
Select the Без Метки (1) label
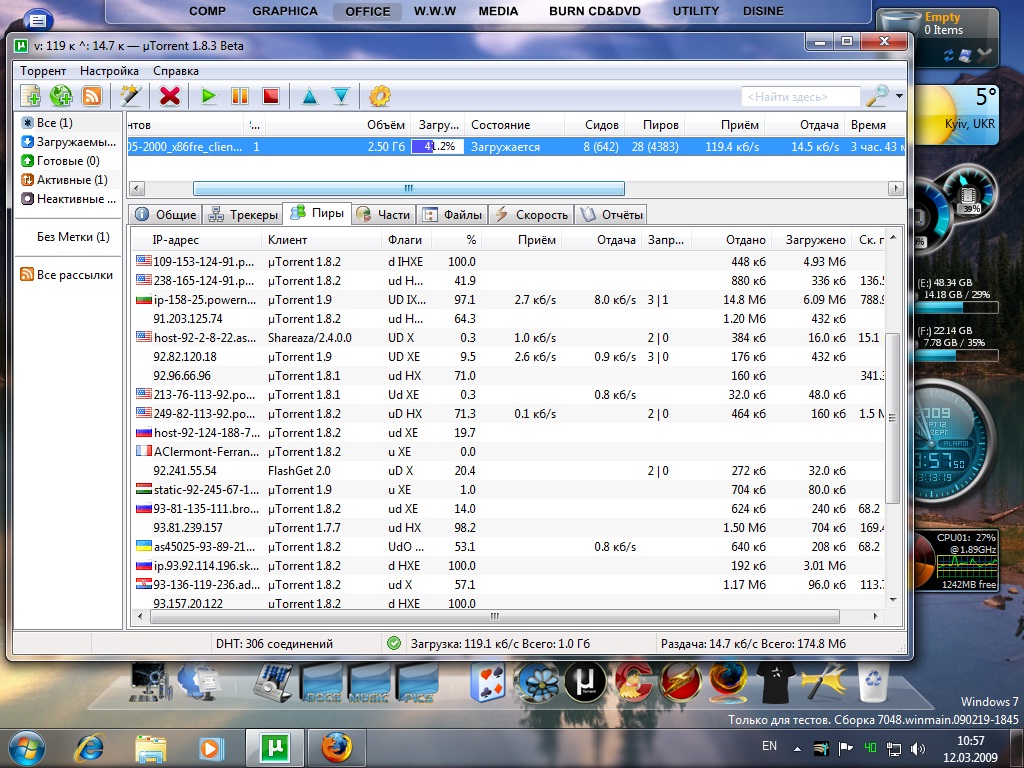[73, 236]
